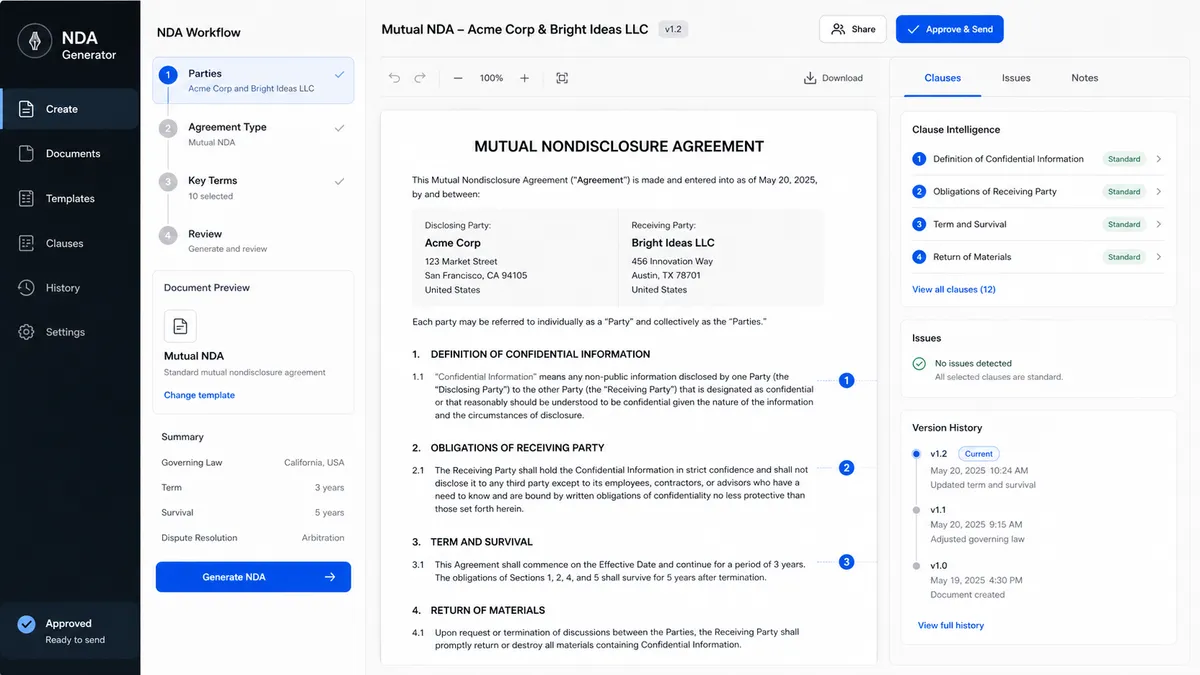Click clause number 4 badge in Clause Intelligence
The height and width of the screenshot is (675, 1200).
coord(919,257)
